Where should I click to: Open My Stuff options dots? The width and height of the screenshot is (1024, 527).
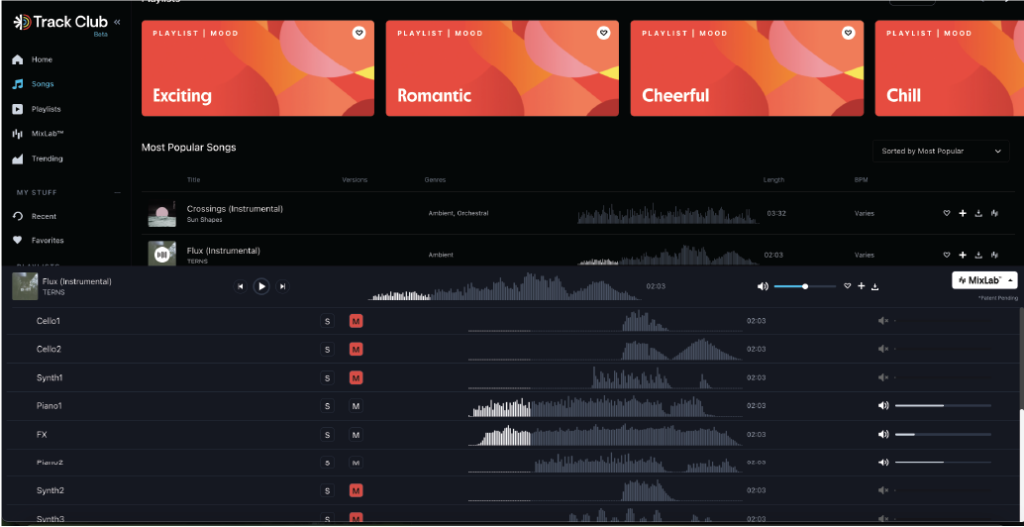[118, 193]
